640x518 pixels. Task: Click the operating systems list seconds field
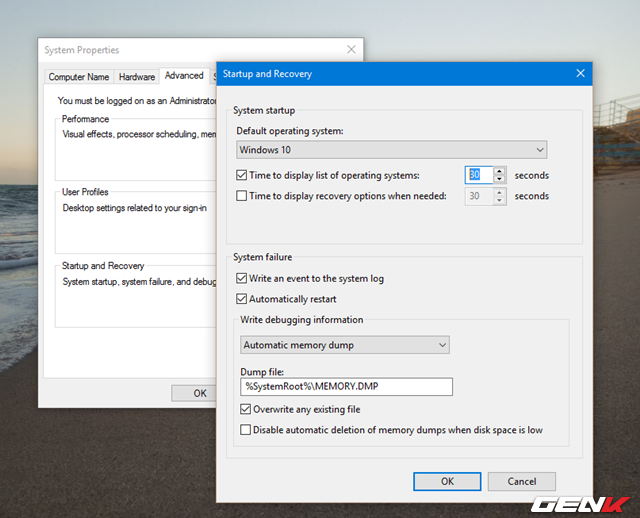tap(478, 175)
